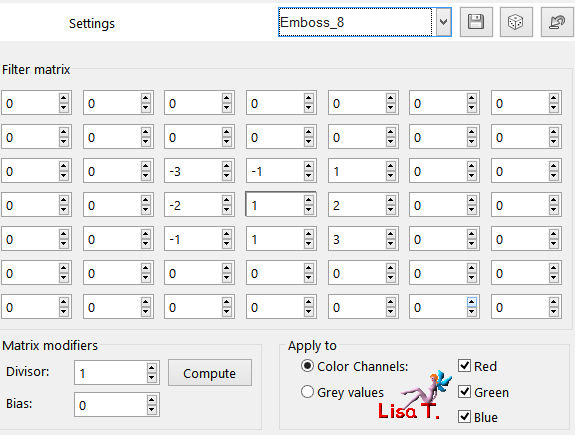Click the top-left matrix cell field
Viewport: 575px width, 435px height.
[30, 103]
